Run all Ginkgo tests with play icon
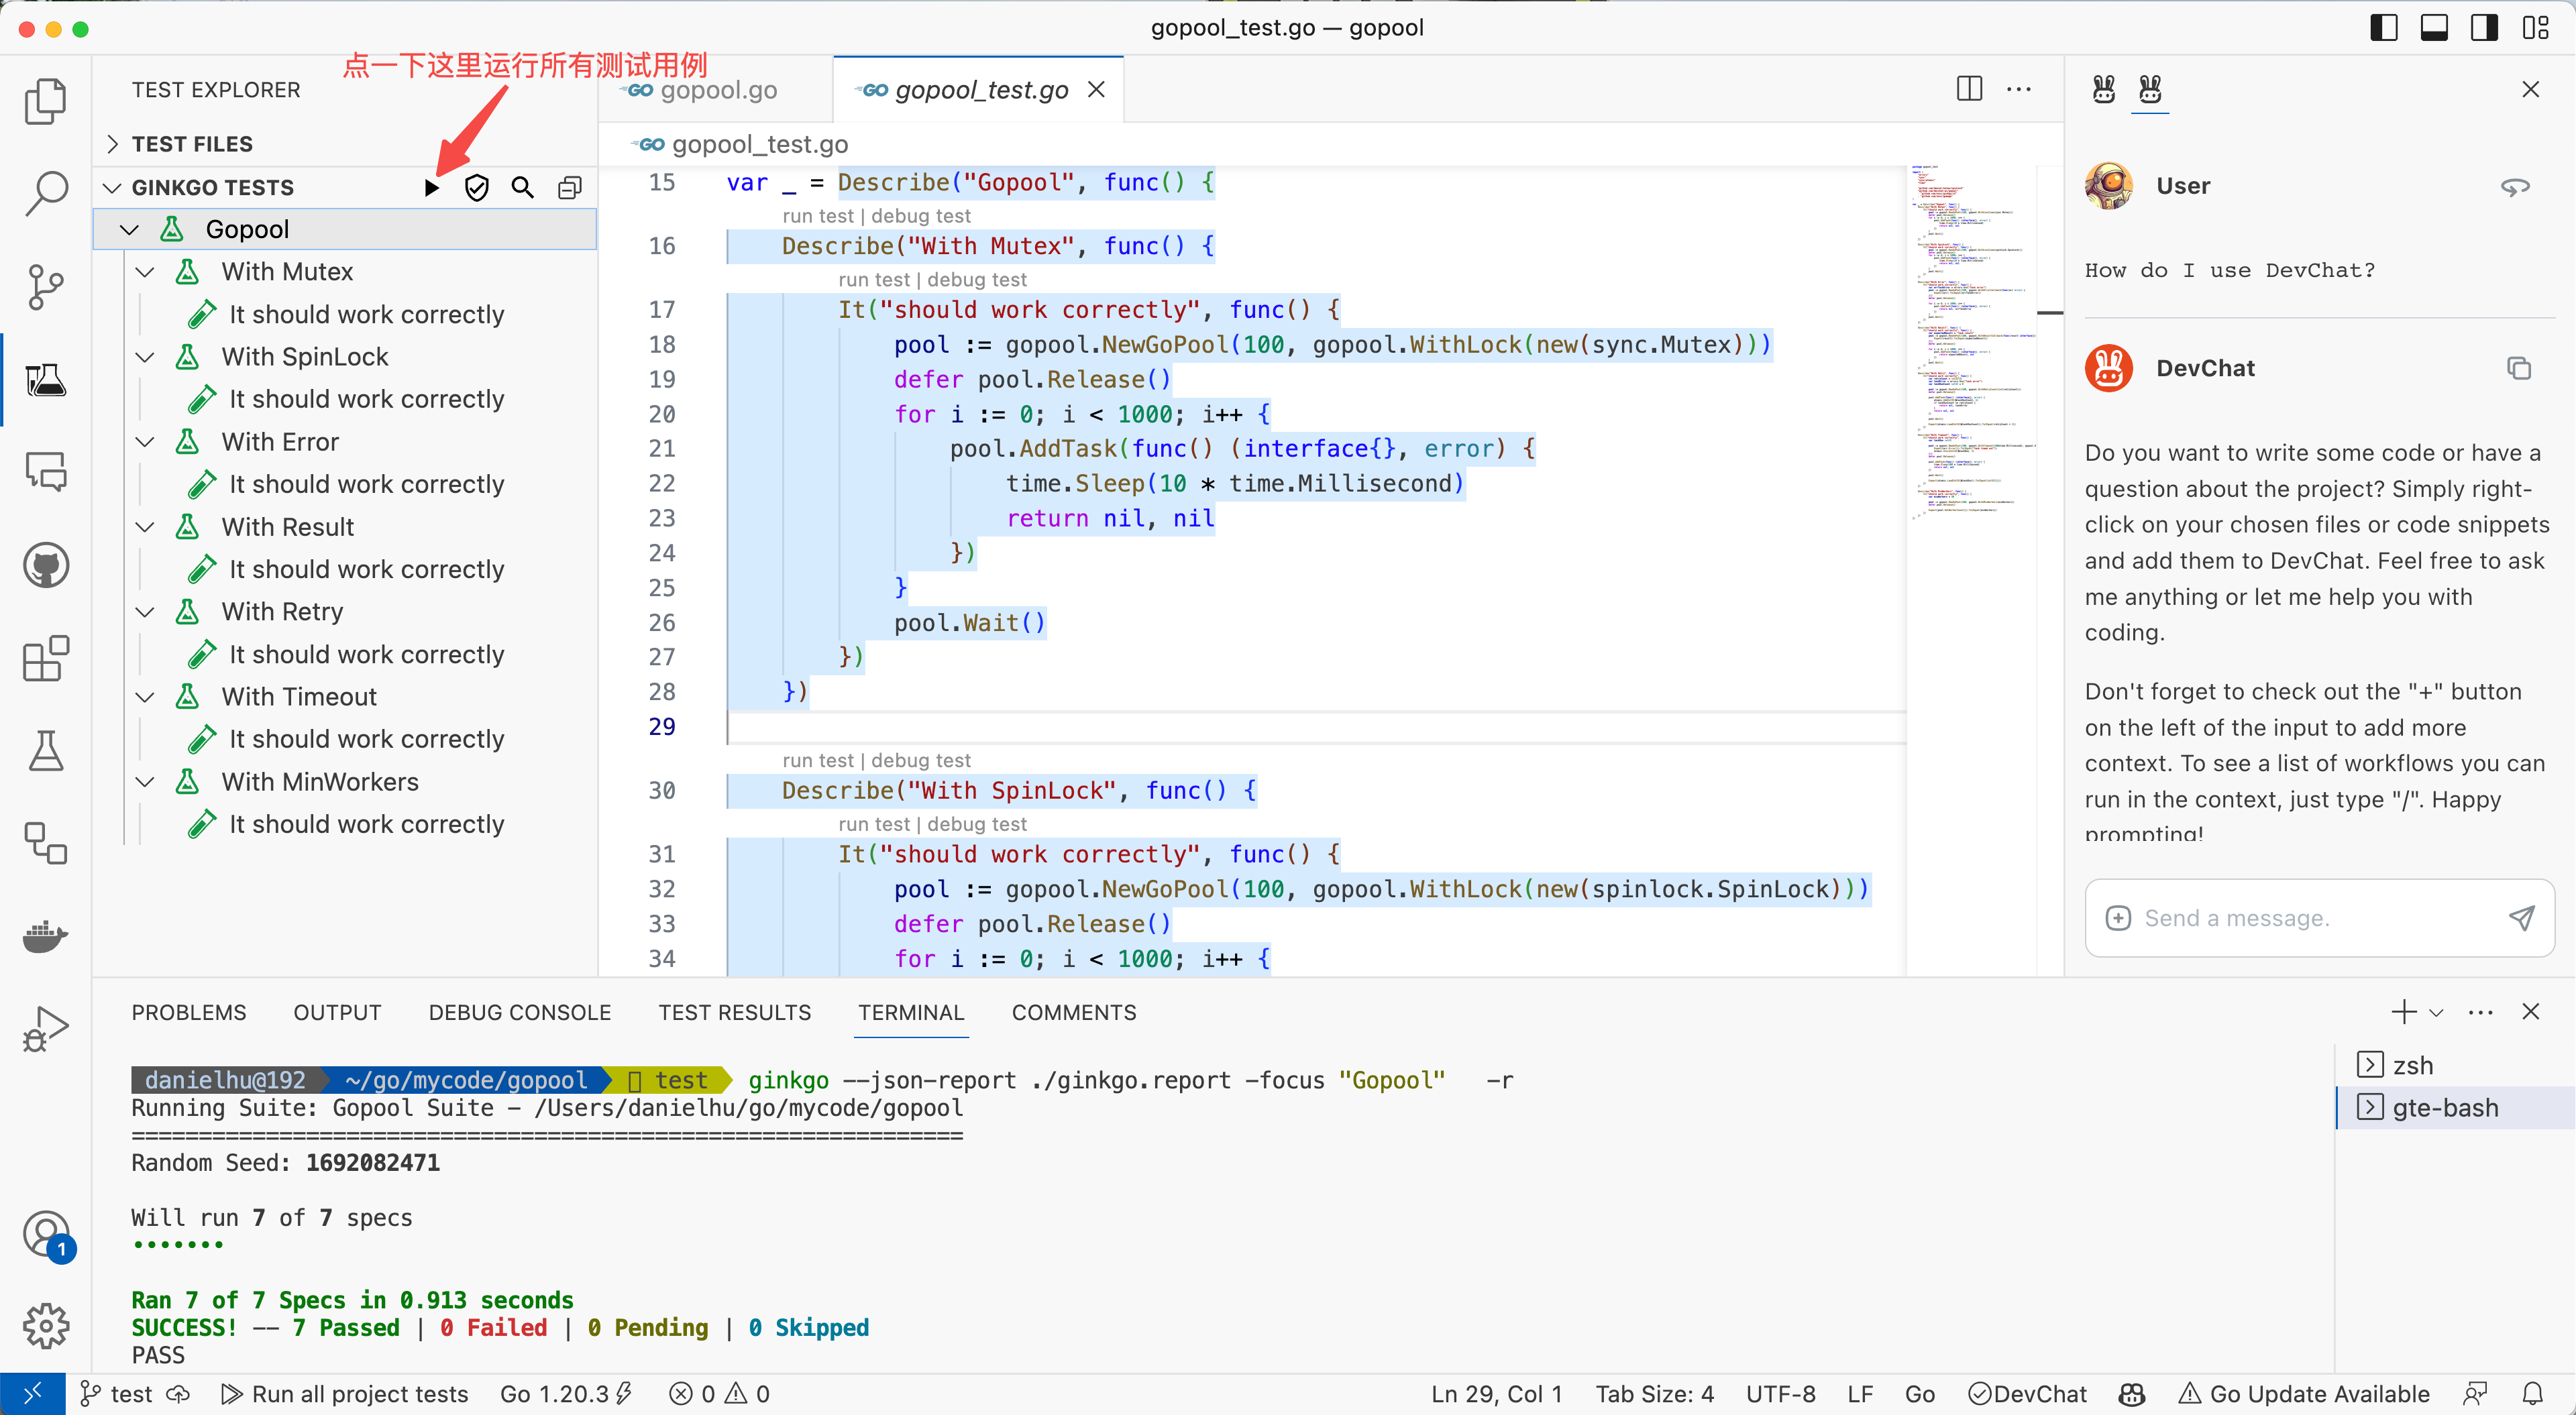 pos(431,188)
